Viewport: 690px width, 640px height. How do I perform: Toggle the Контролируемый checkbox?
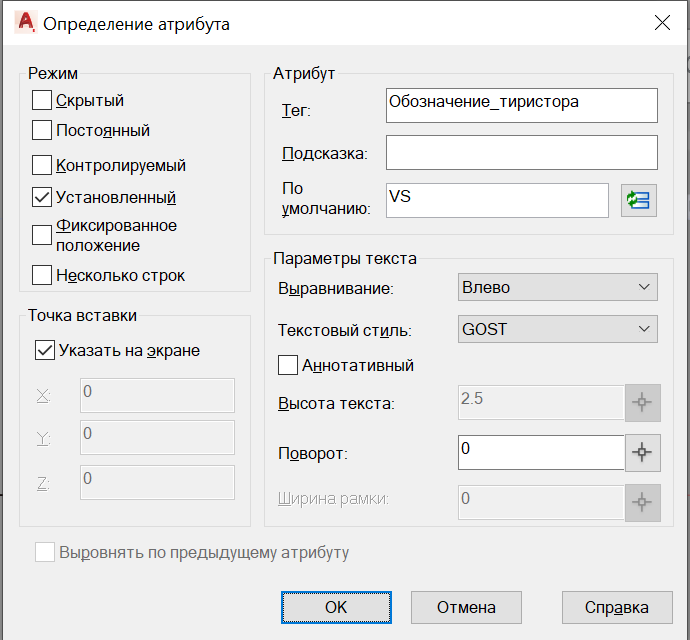click(x=42, y=165)
